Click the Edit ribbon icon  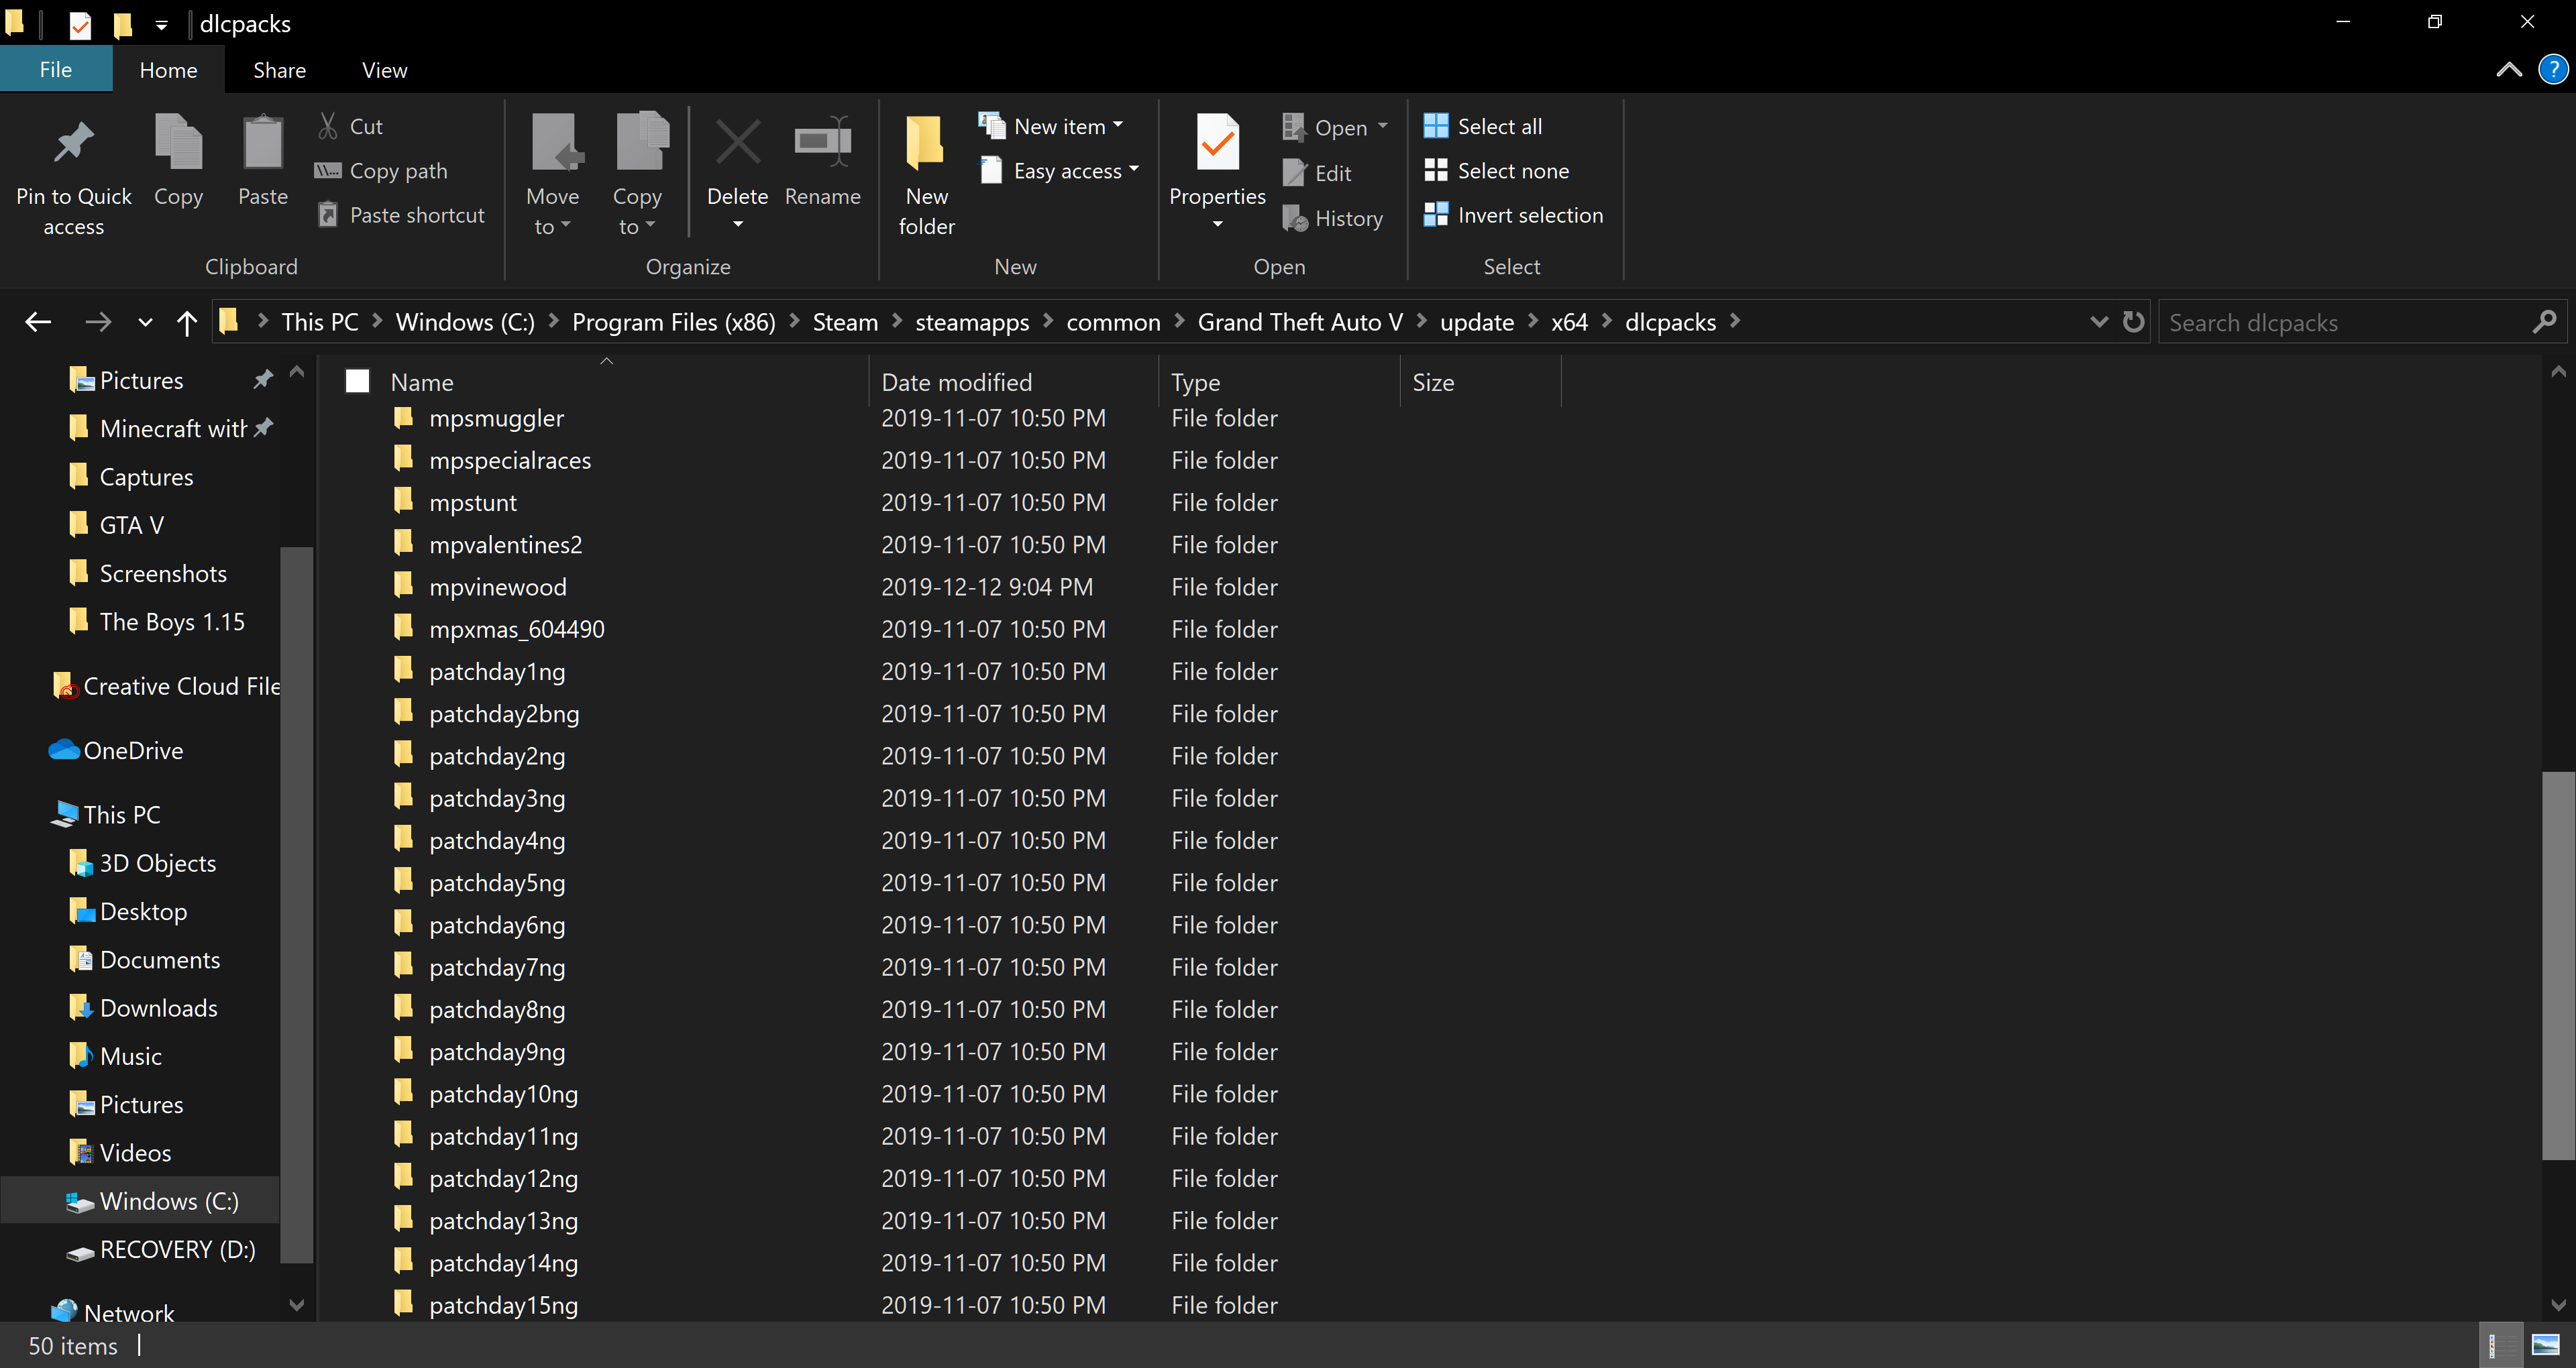point(1294,173)
